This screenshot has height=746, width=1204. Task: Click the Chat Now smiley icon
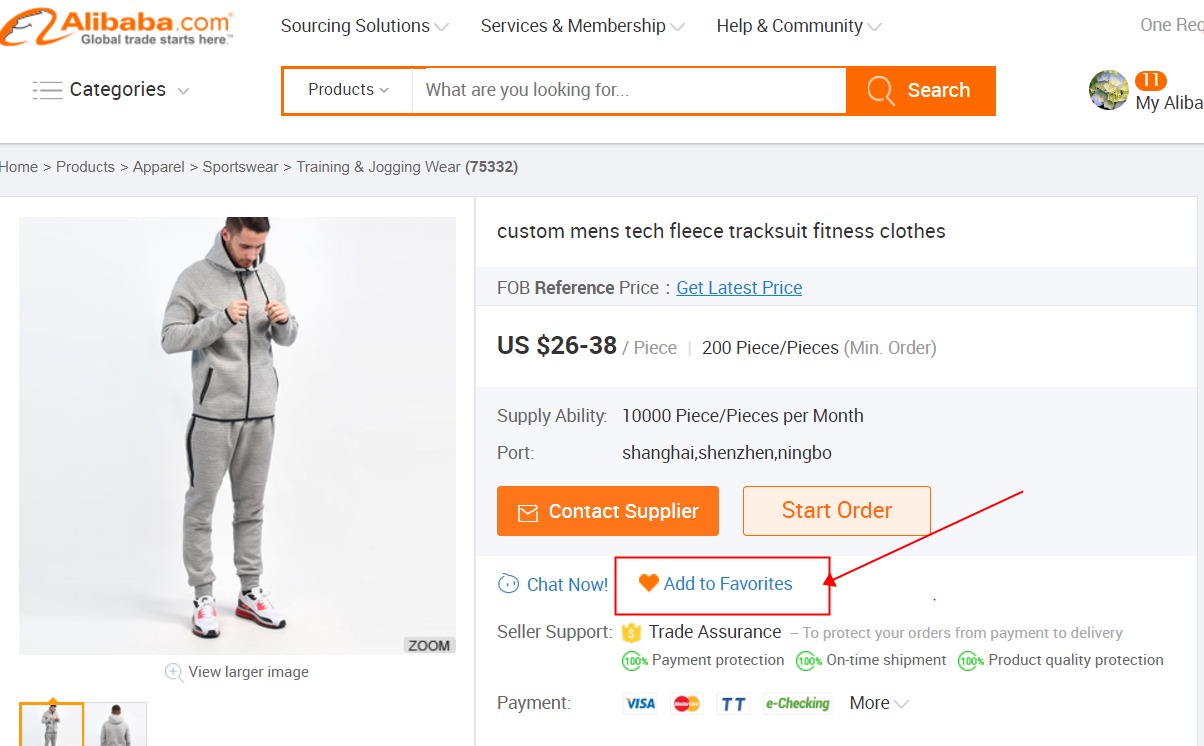508,584
